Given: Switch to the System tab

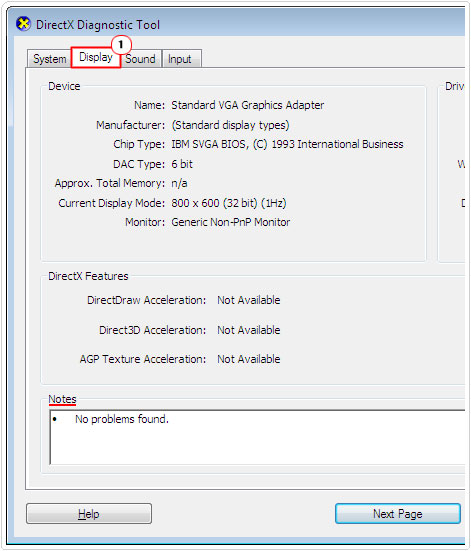Looking at the screenshot, I should click(x=50, y=59).
